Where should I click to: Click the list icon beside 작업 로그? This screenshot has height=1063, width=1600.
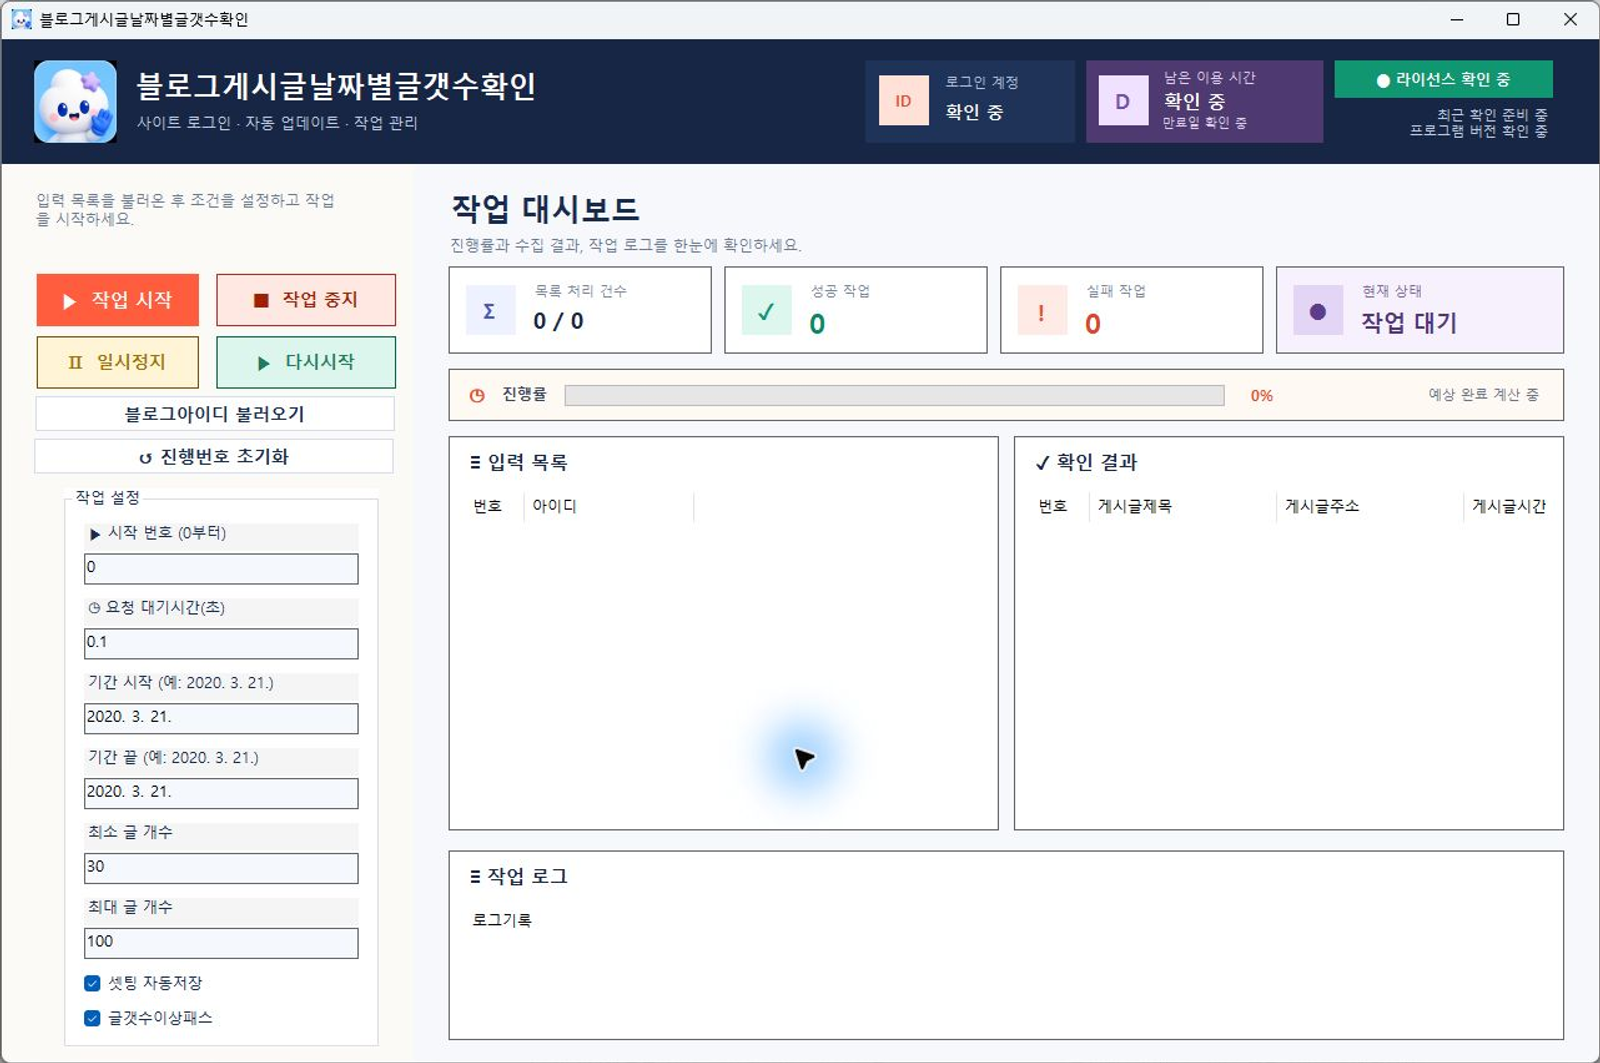(475, 876)
